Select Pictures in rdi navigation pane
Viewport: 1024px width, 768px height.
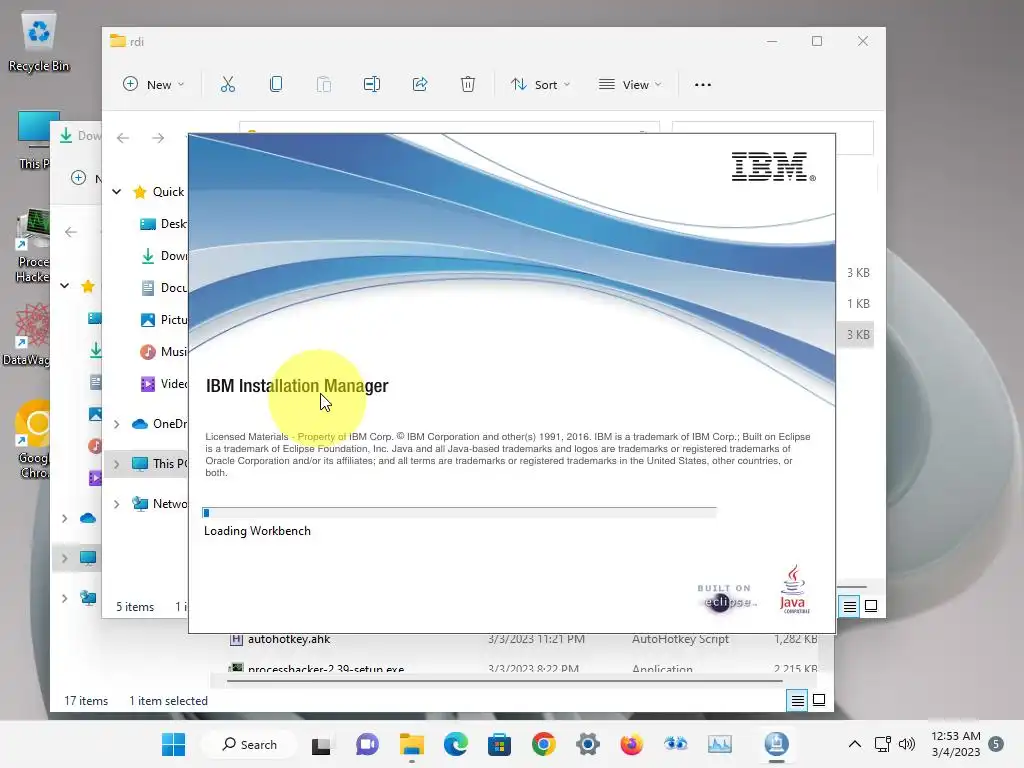(x=164, y=320)
